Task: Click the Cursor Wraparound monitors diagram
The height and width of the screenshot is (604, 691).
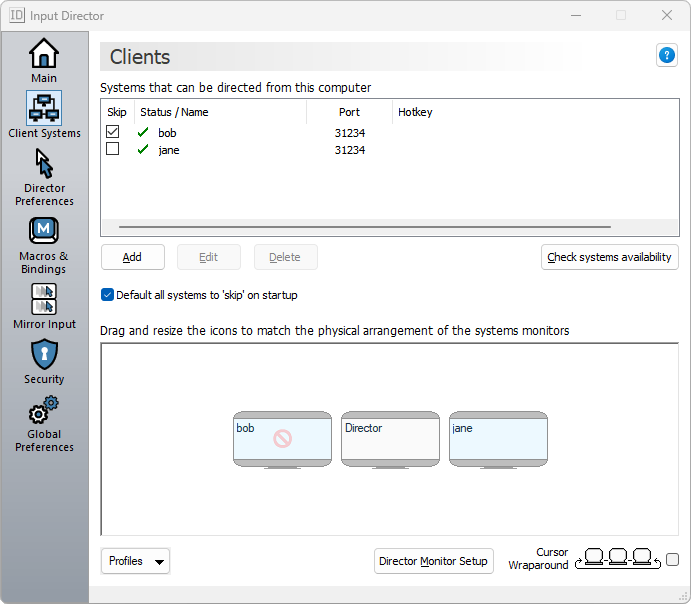Action: click(x=618, y=559)
